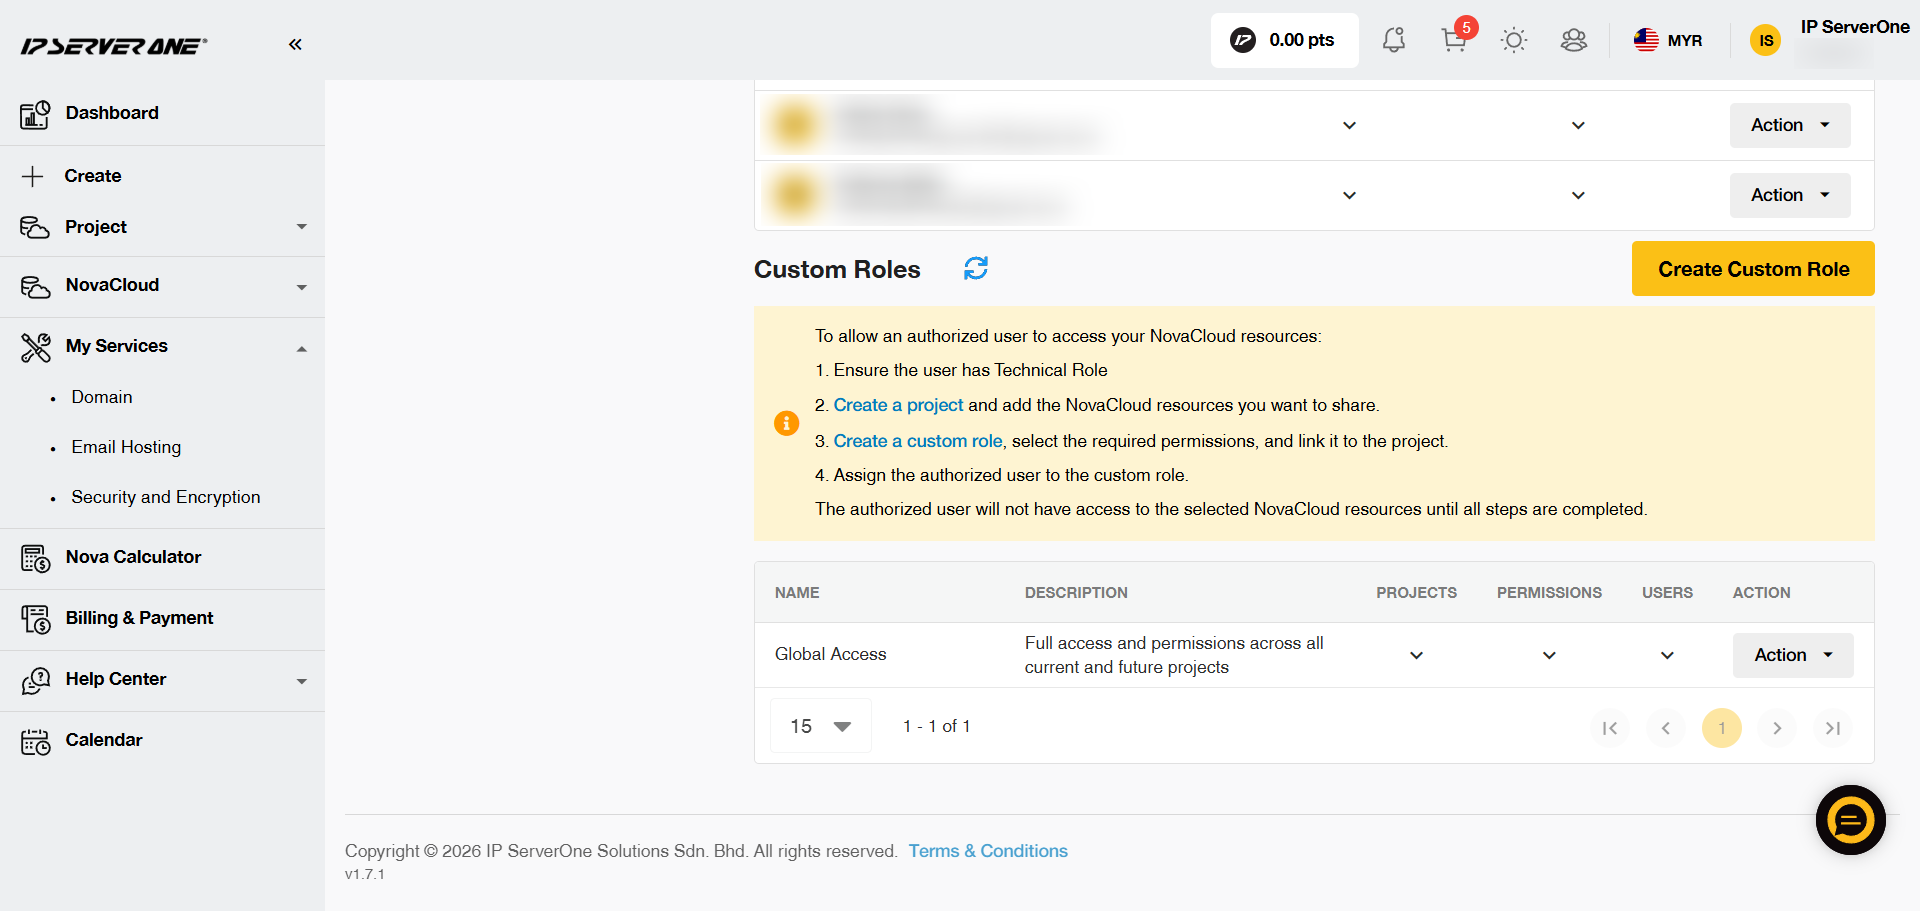Image resolution: width=1920 pixels, height=911 pixels.
Task: Click the 0.00 pts points badge
Action: (x=1284, y=40)
